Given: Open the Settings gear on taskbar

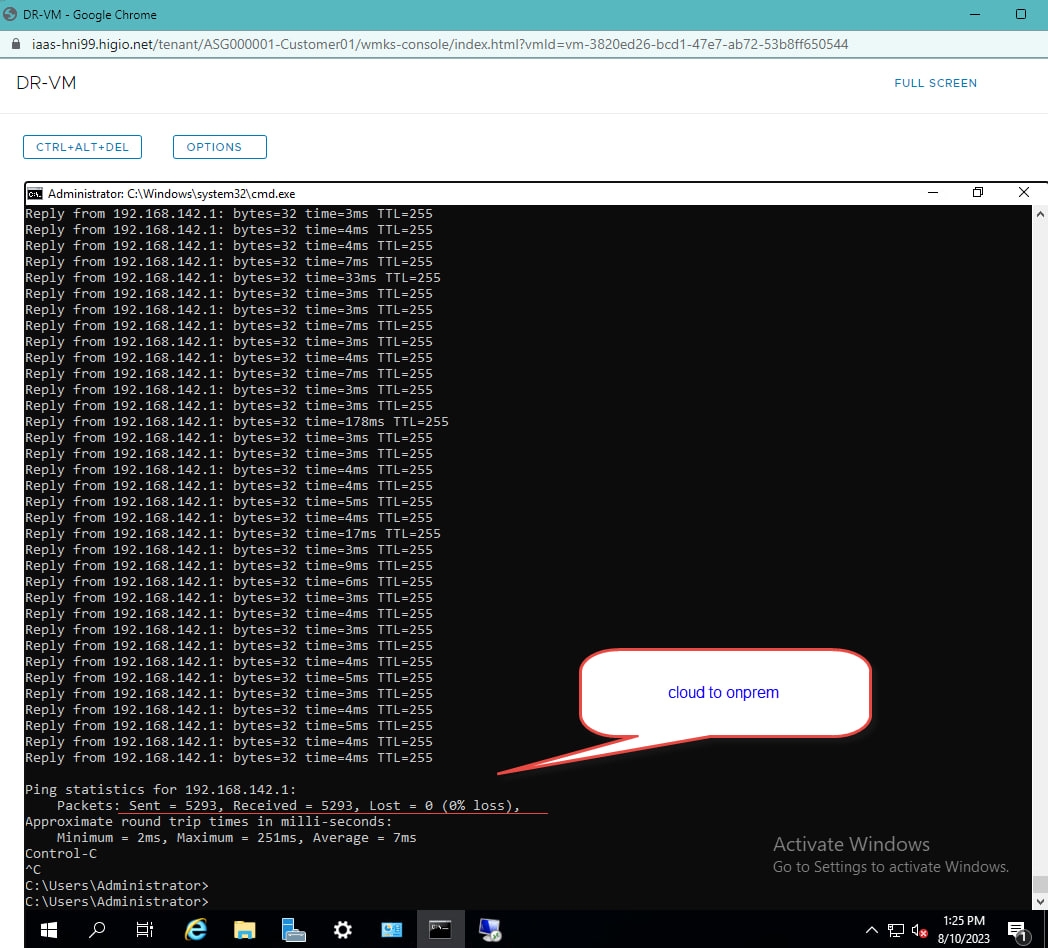Looking at the screenshot, I should point(343,930).
